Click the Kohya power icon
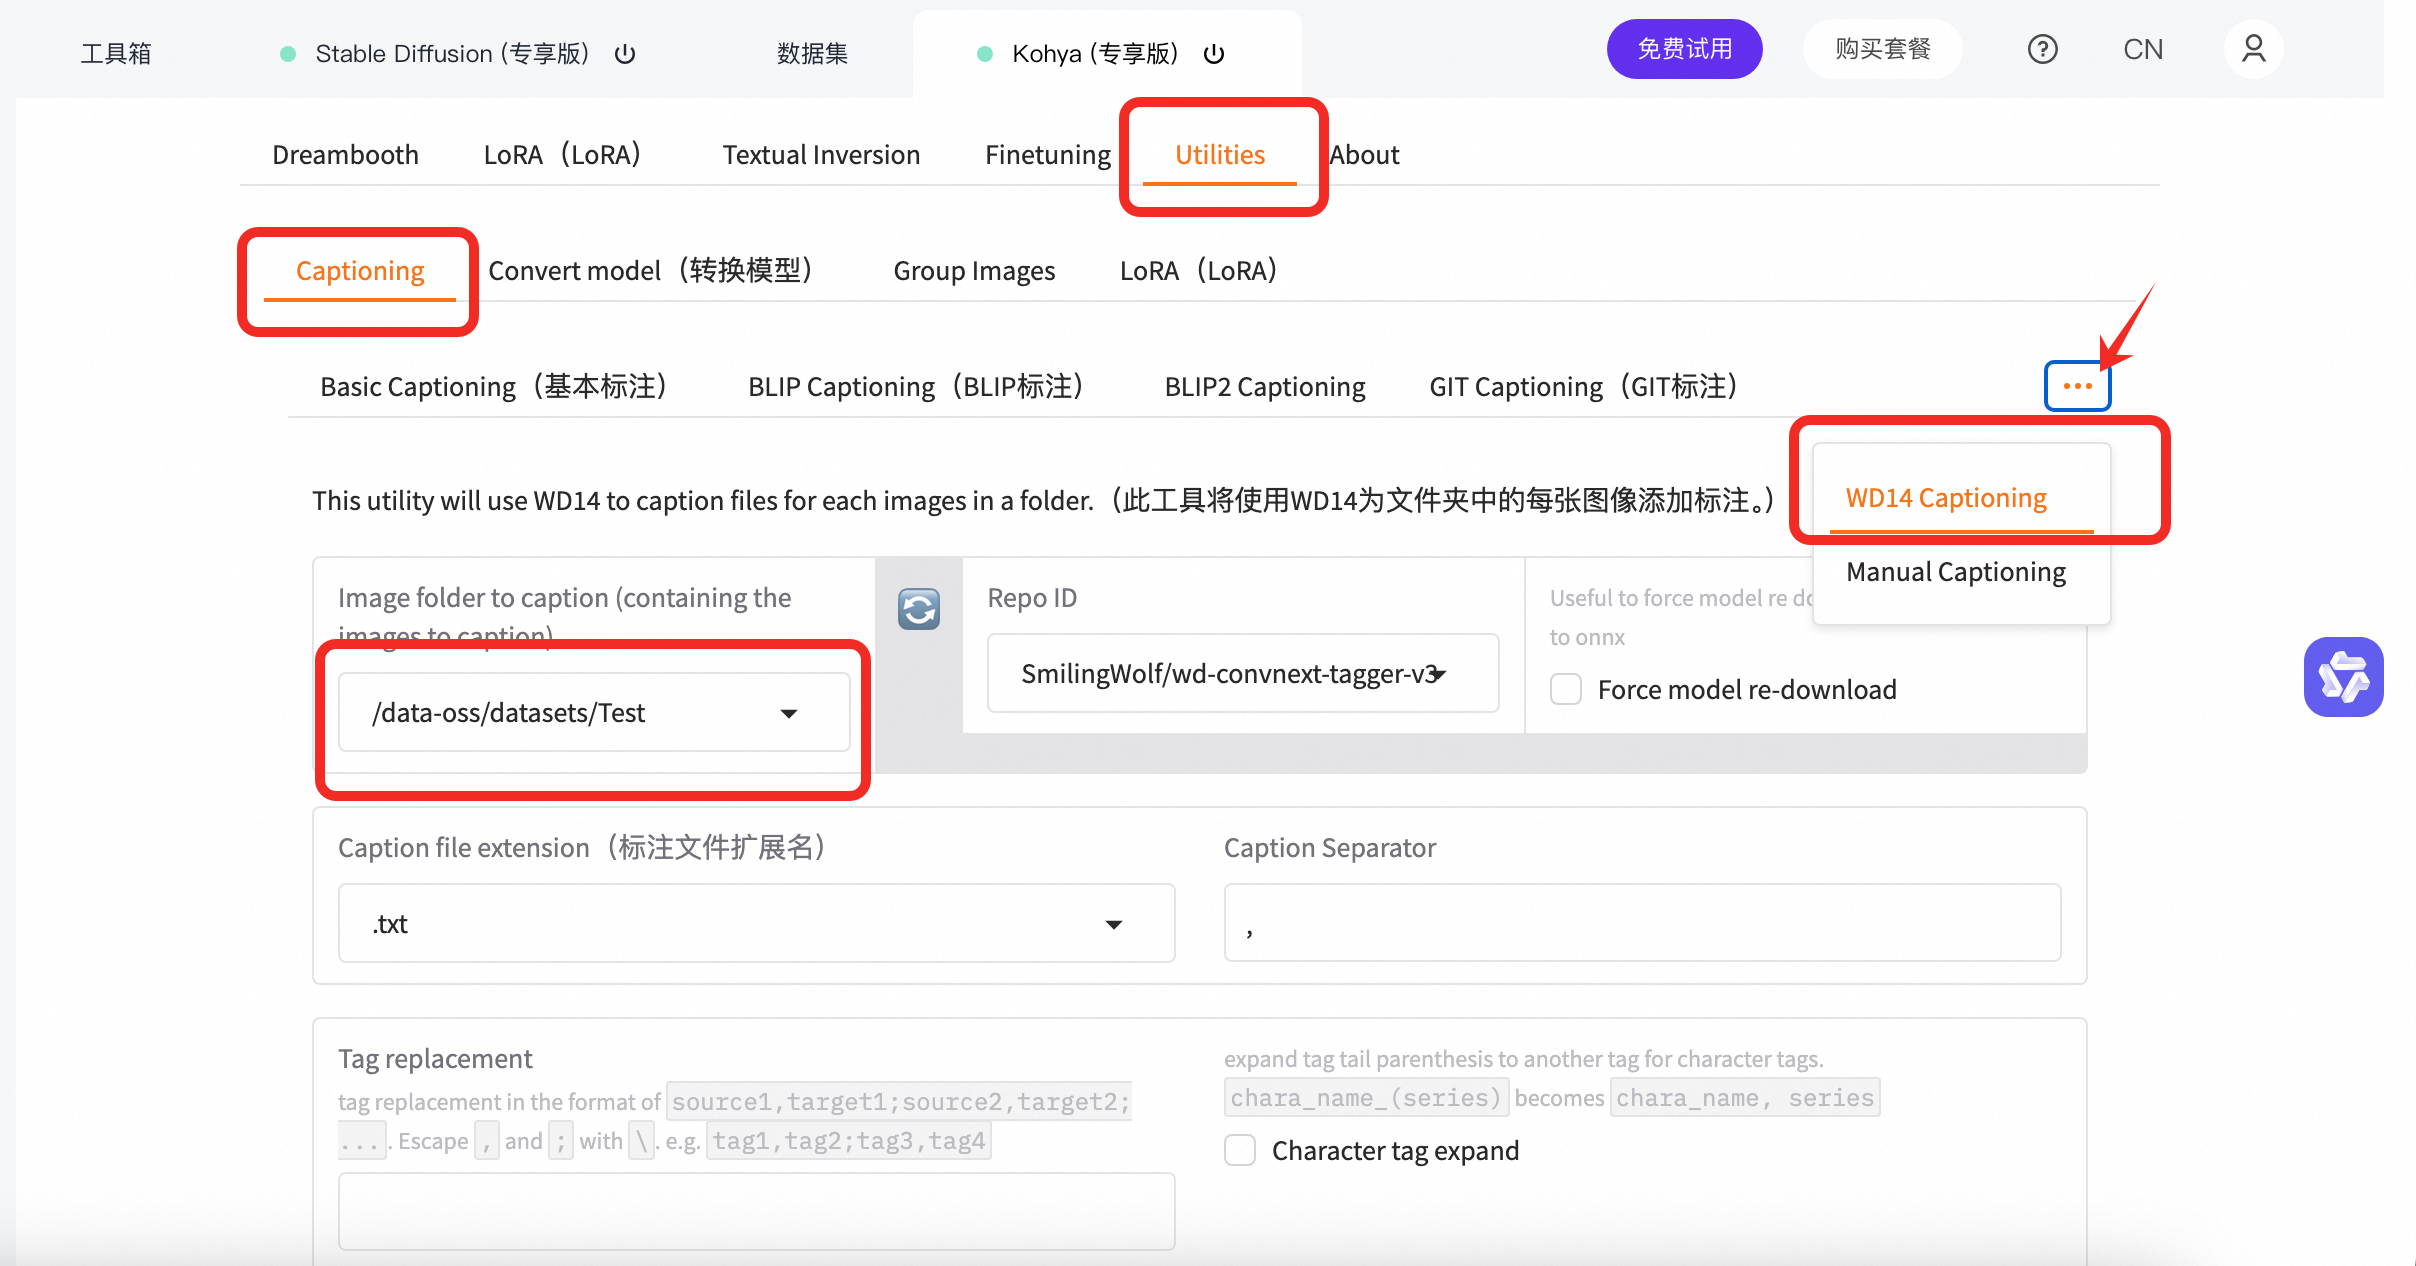The image size is (2416, 1266). click(x=1214, y=54)
